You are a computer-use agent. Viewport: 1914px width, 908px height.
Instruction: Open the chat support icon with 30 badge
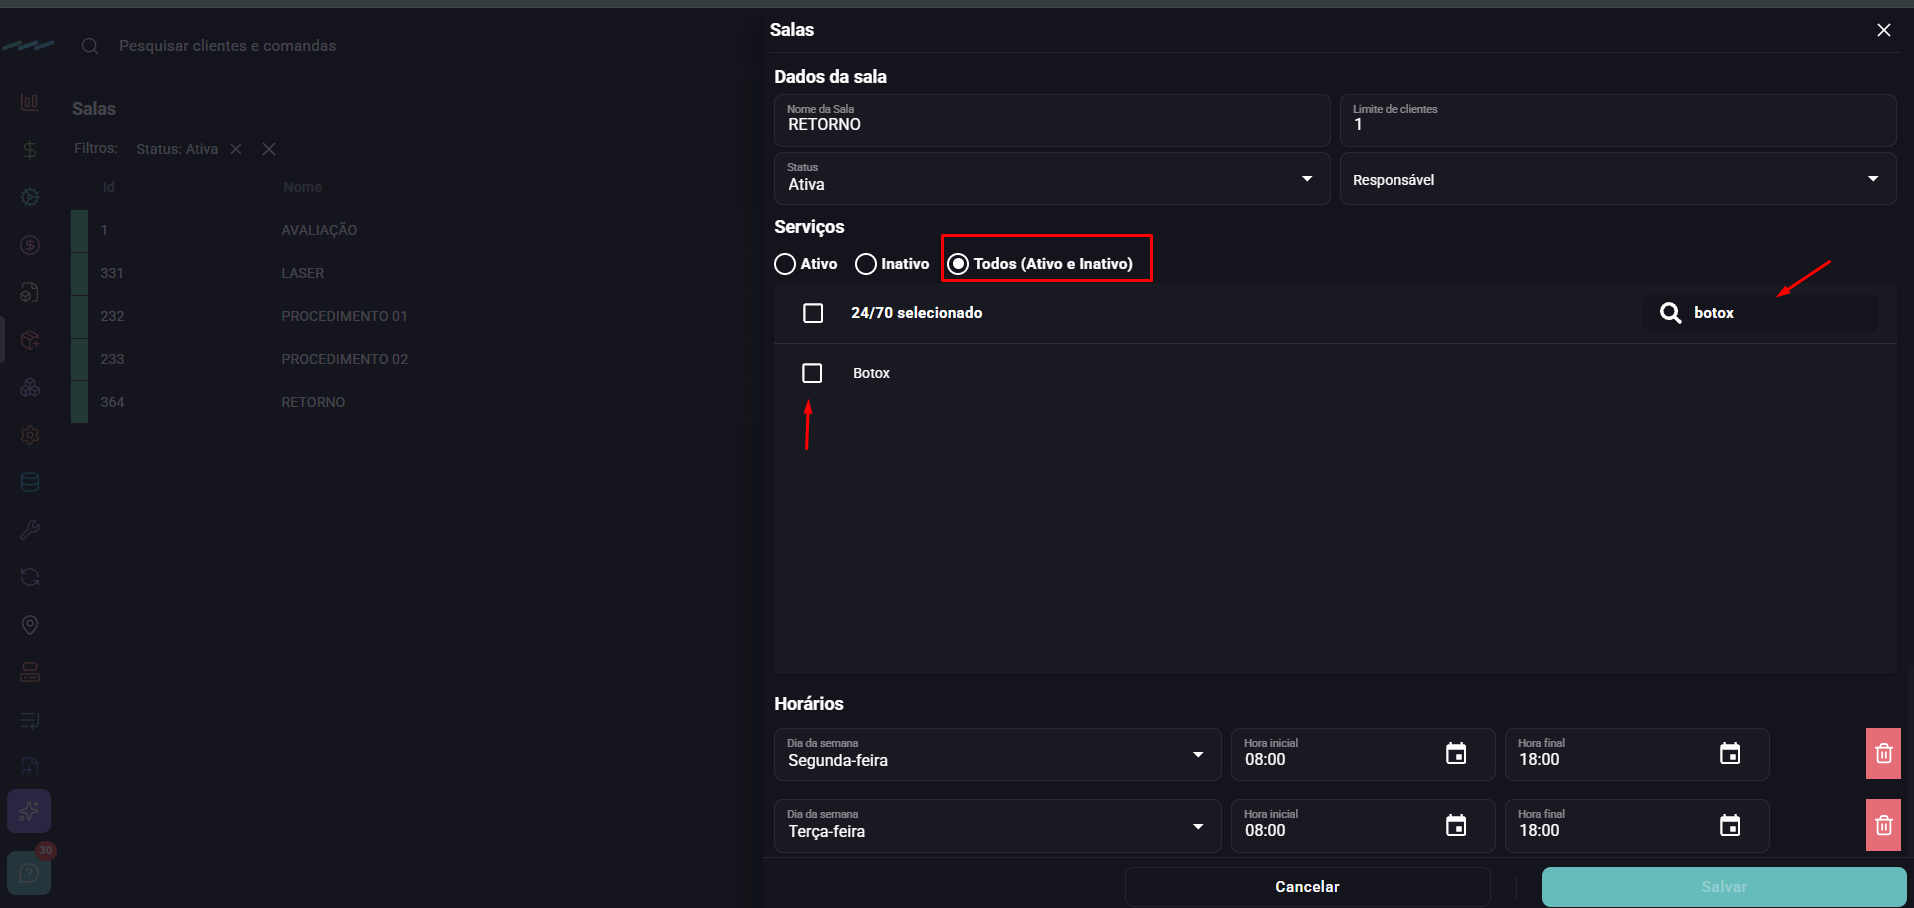click(29, 873)
